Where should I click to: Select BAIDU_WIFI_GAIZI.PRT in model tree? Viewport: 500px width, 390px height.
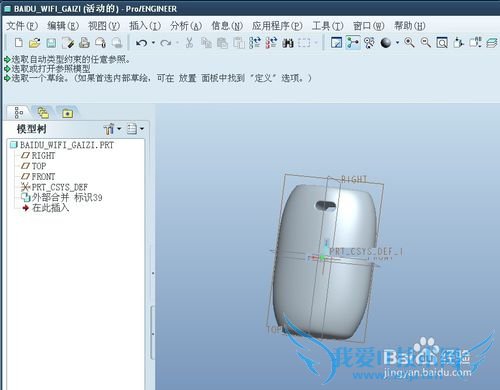click(62, 145)
